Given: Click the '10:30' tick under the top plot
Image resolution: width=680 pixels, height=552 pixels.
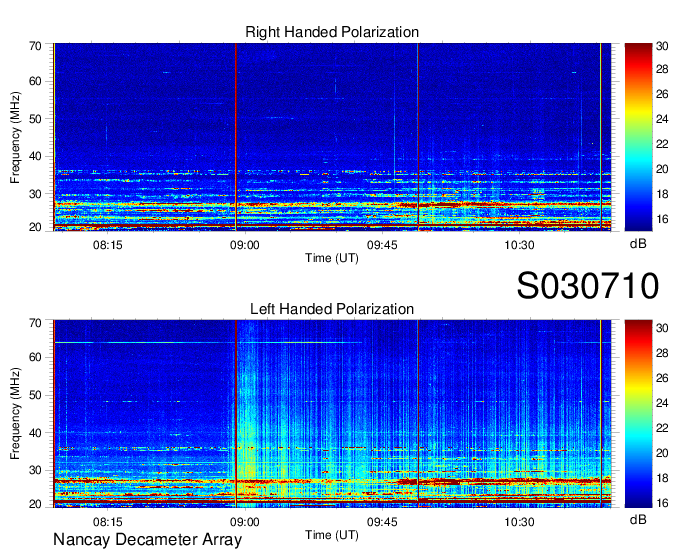Looking at the screenshot, I should click(x=519, y=245).
